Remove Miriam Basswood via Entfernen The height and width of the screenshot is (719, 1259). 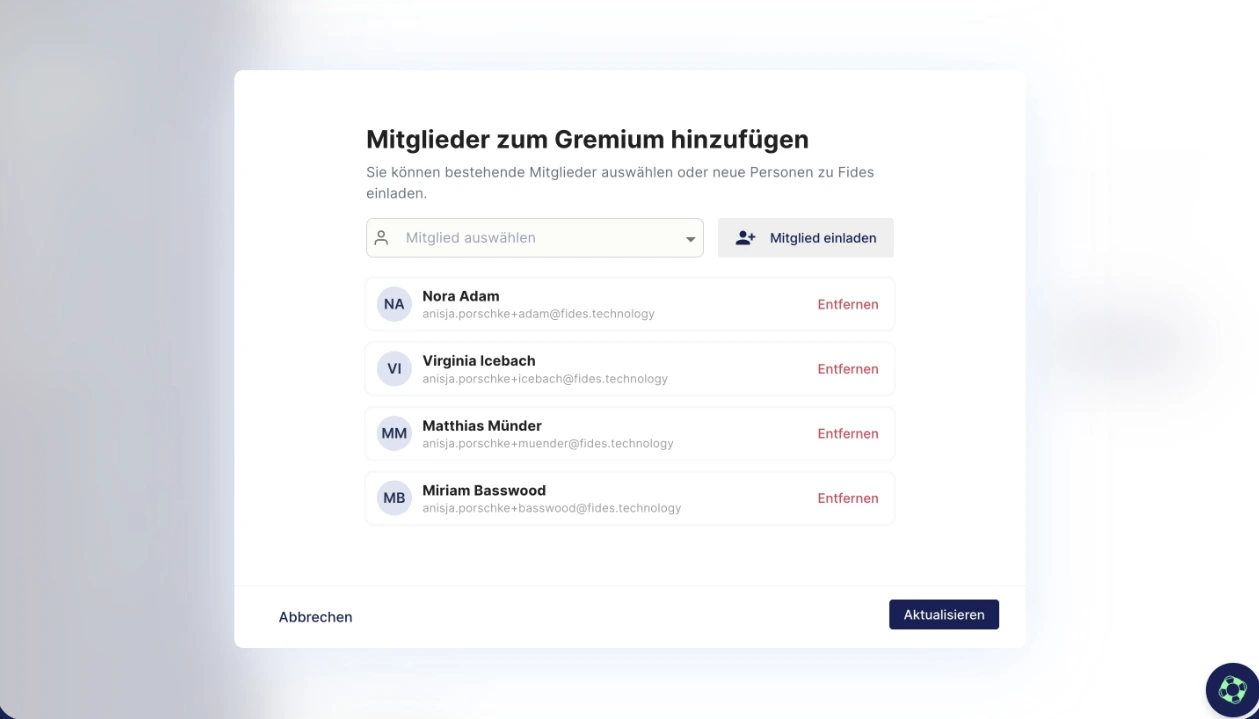pyautogui.click(x=847, y=498)
